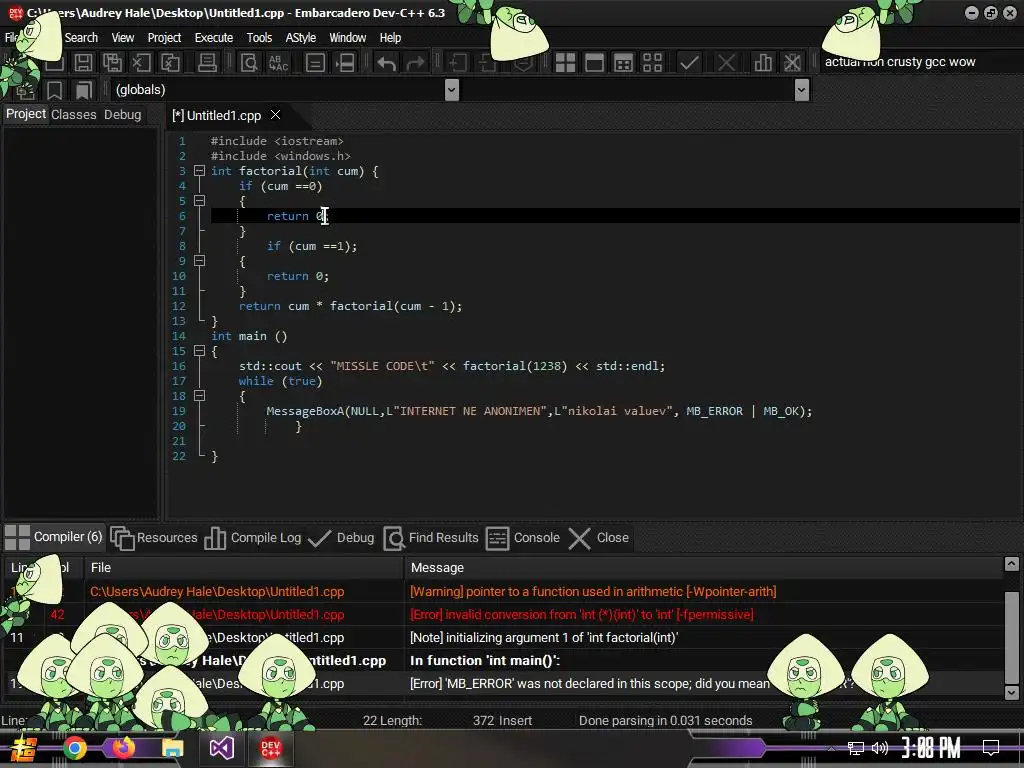Stop execution with the X toolbar icon

pyautogui.click(x=726, y=63)
